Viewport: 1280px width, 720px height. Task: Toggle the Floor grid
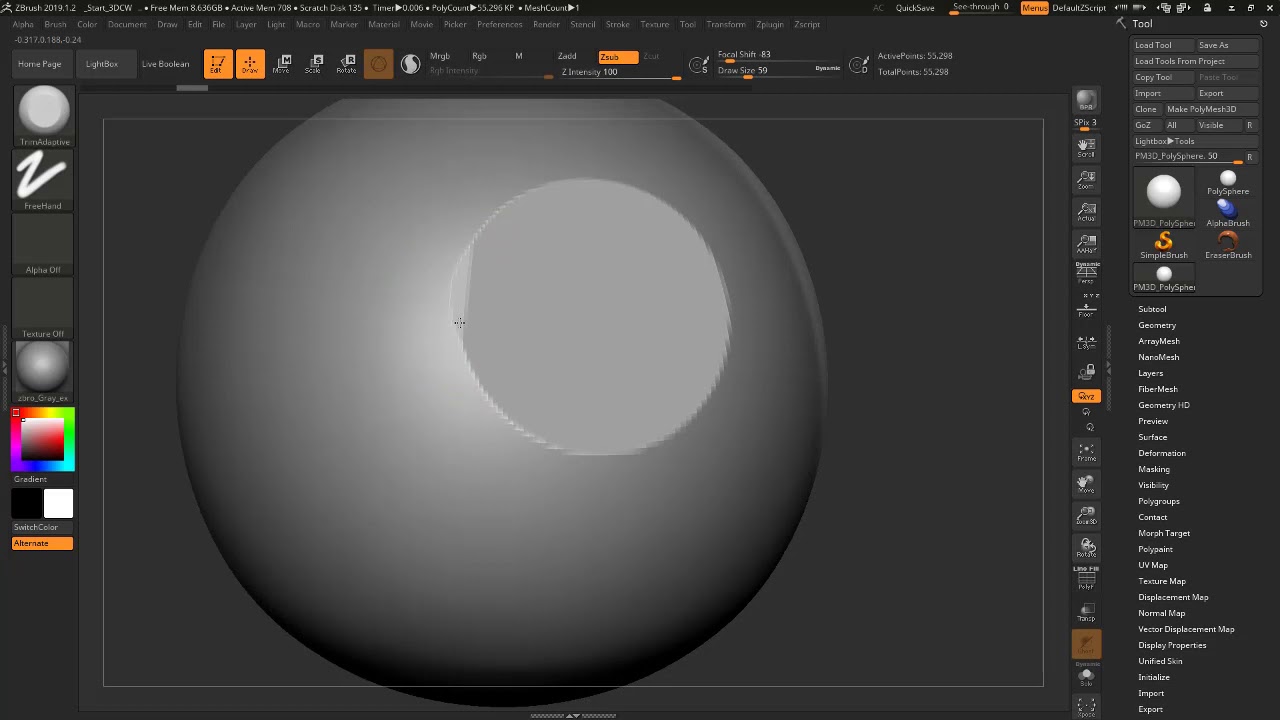point(1086,308)
